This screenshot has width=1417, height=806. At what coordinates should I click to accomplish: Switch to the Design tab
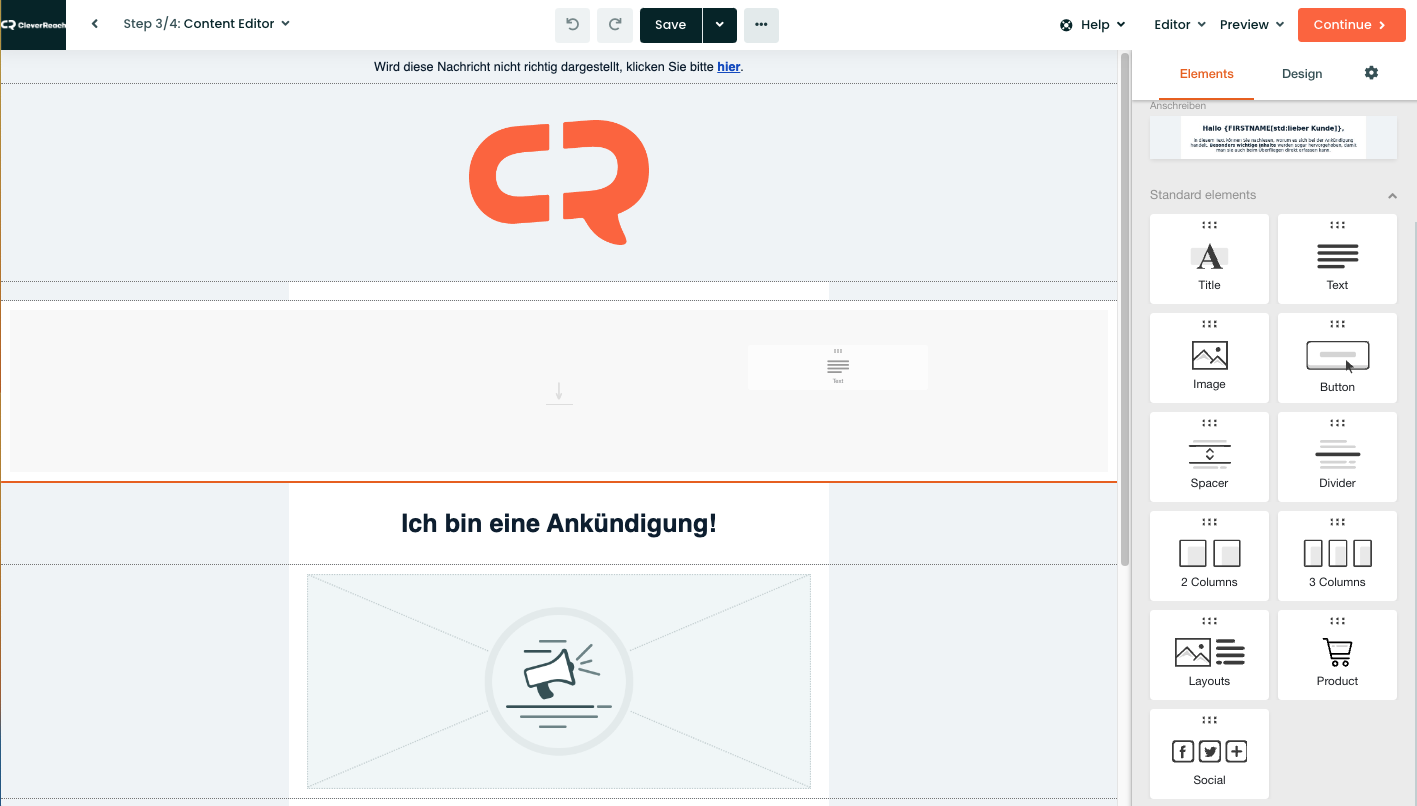point(1302,74)
